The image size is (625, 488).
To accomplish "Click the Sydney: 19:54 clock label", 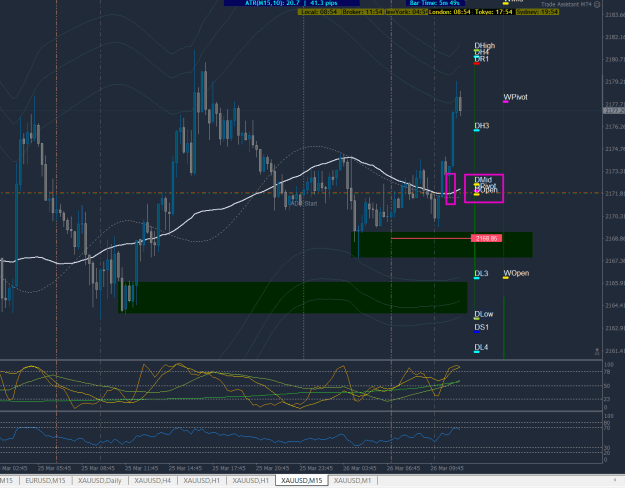I will [537, 12].
